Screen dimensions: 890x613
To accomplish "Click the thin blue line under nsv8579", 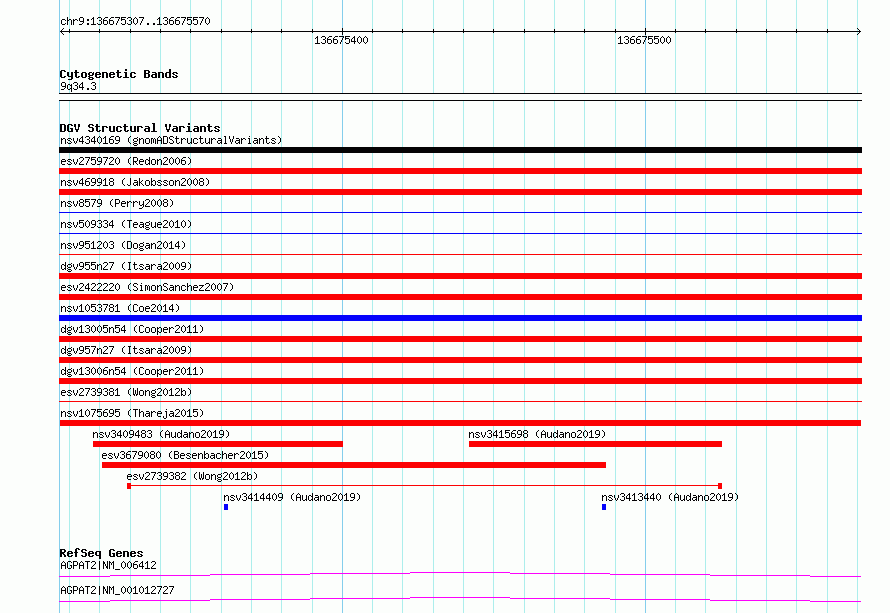I will pos(460,213).
